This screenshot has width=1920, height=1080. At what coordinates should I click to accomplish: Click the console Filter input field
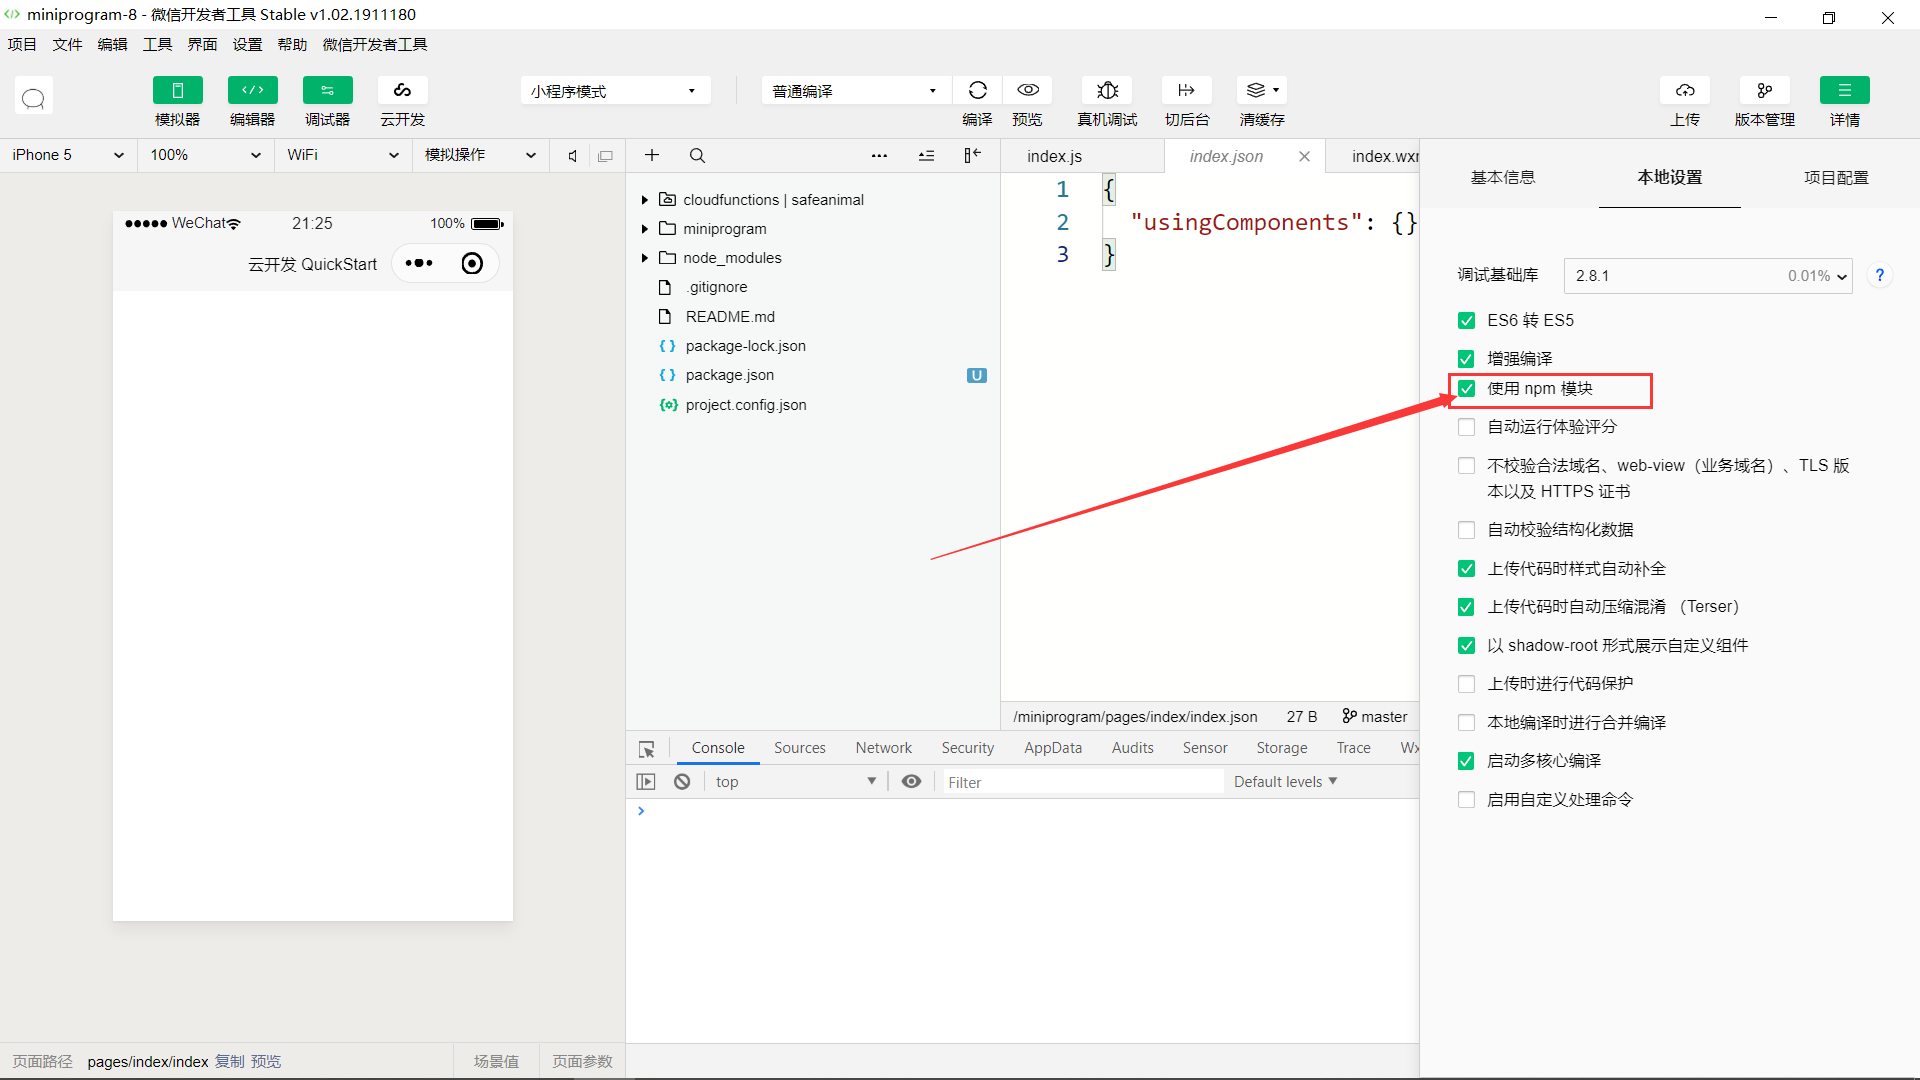pos(1080,783)
